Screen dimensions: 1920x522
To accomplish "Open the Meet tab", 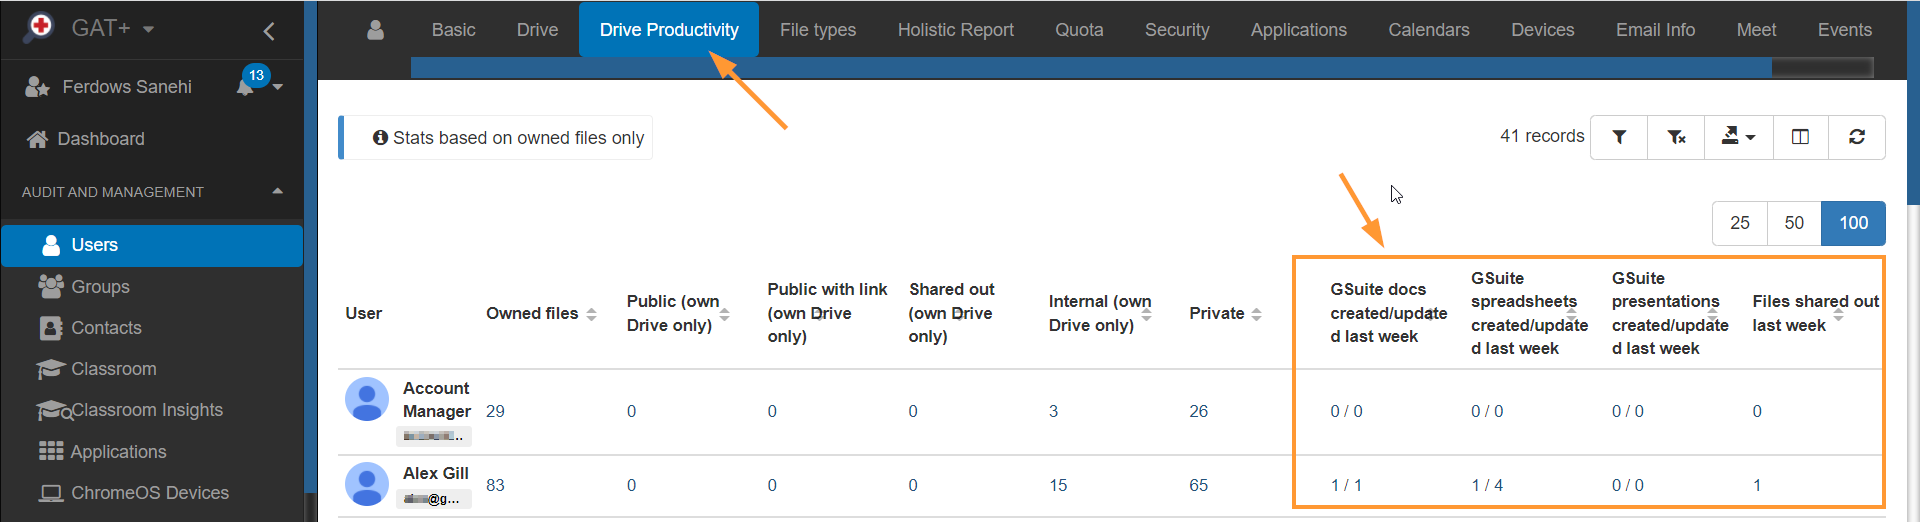I will pyautogui.click(x=1756, y=30).
